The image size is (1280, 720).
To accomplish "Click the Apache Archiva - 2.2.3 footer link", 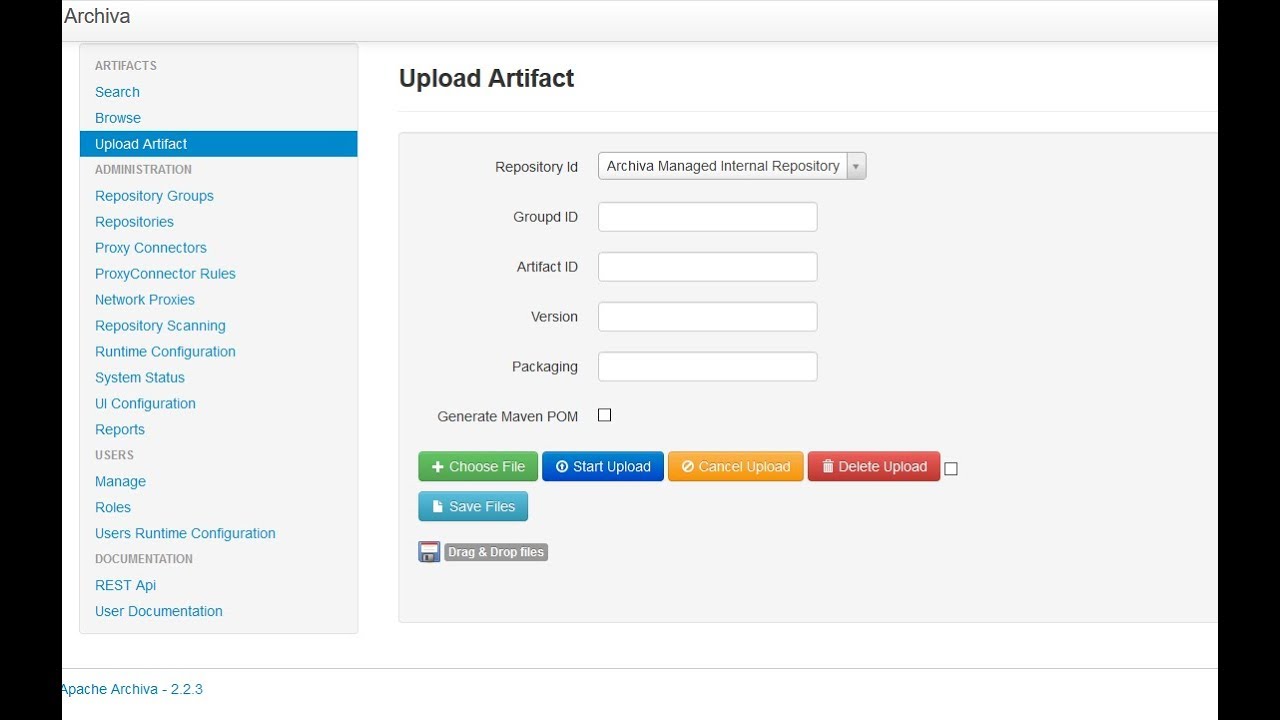I will click(x=132, y=689).
